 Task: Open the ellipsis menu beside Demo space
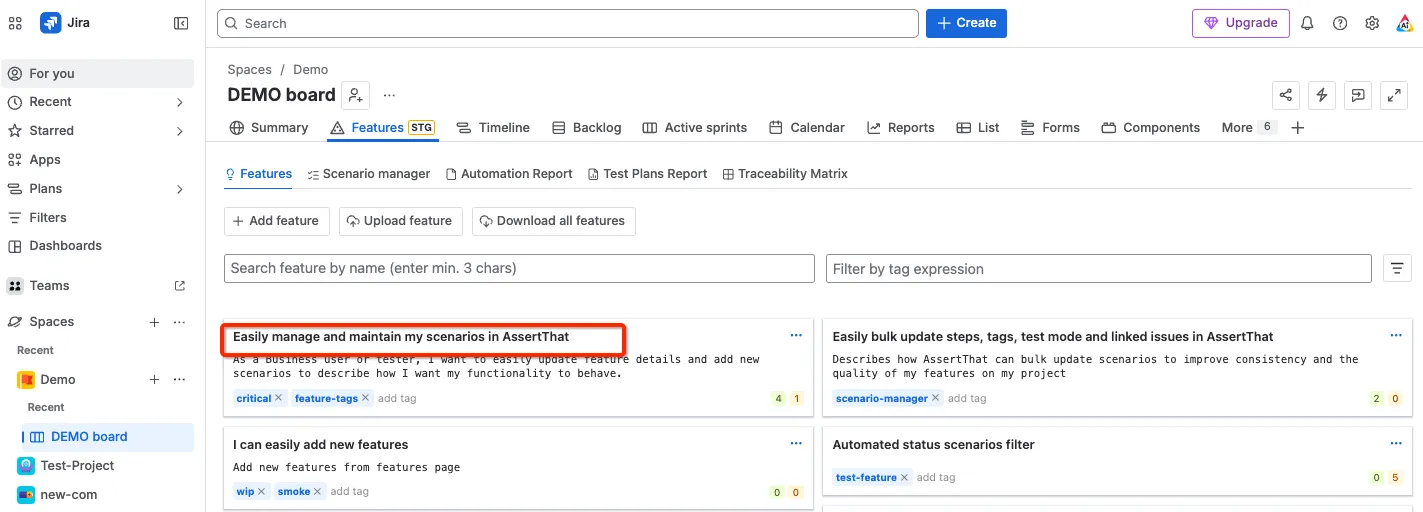coord(180,380)
